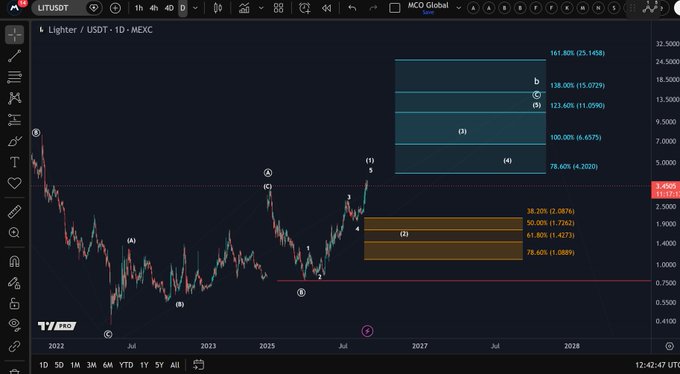Image resolution: width=680 pixels, height=374 pixels.
Task: Toggle stay in drawing mode pencil-lock
Action: coord(14,282)
